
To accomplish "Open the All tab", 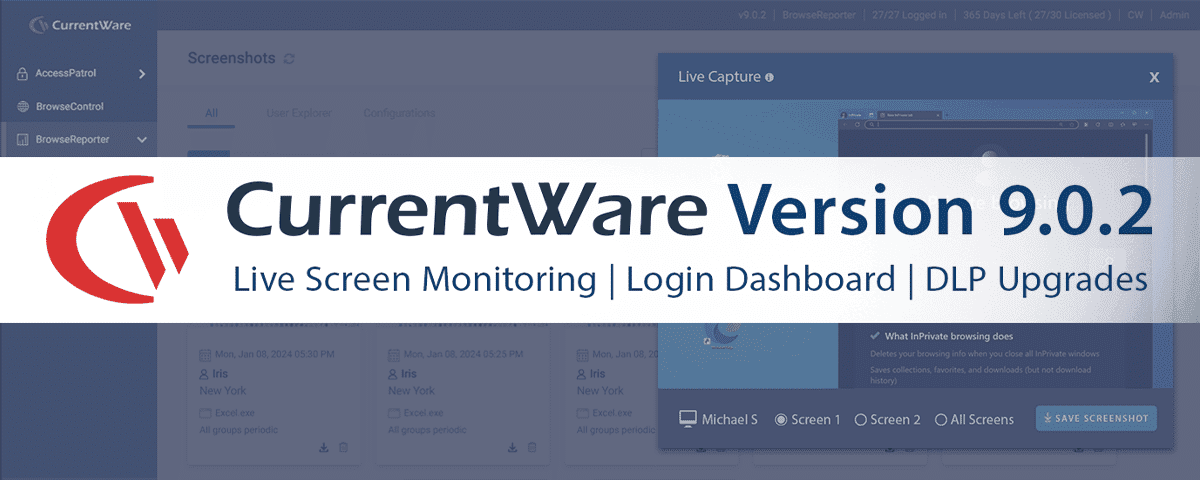I will click(x=211, y=113).
